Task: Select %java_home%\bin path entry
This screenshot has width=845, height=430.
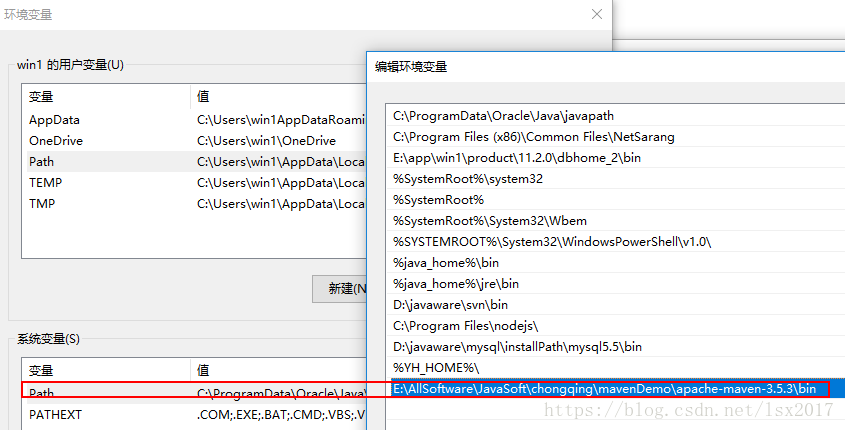Action: pyautogui.click(x=615, y=263)
